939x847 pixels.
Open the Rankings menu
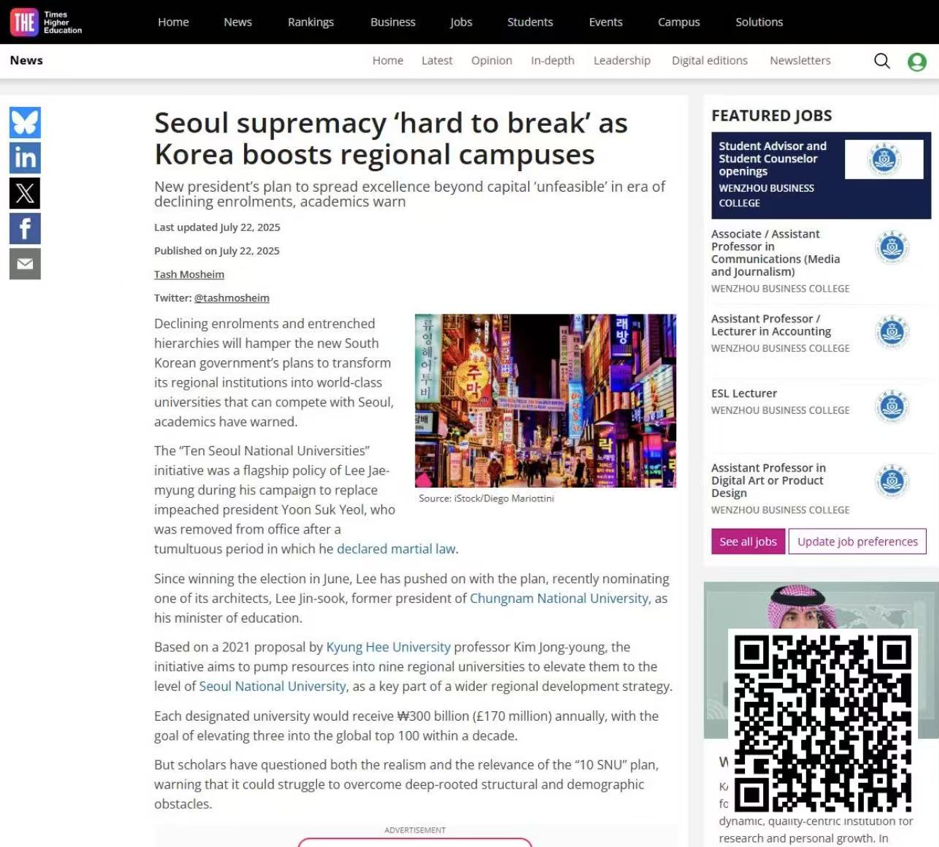(311, 22)
